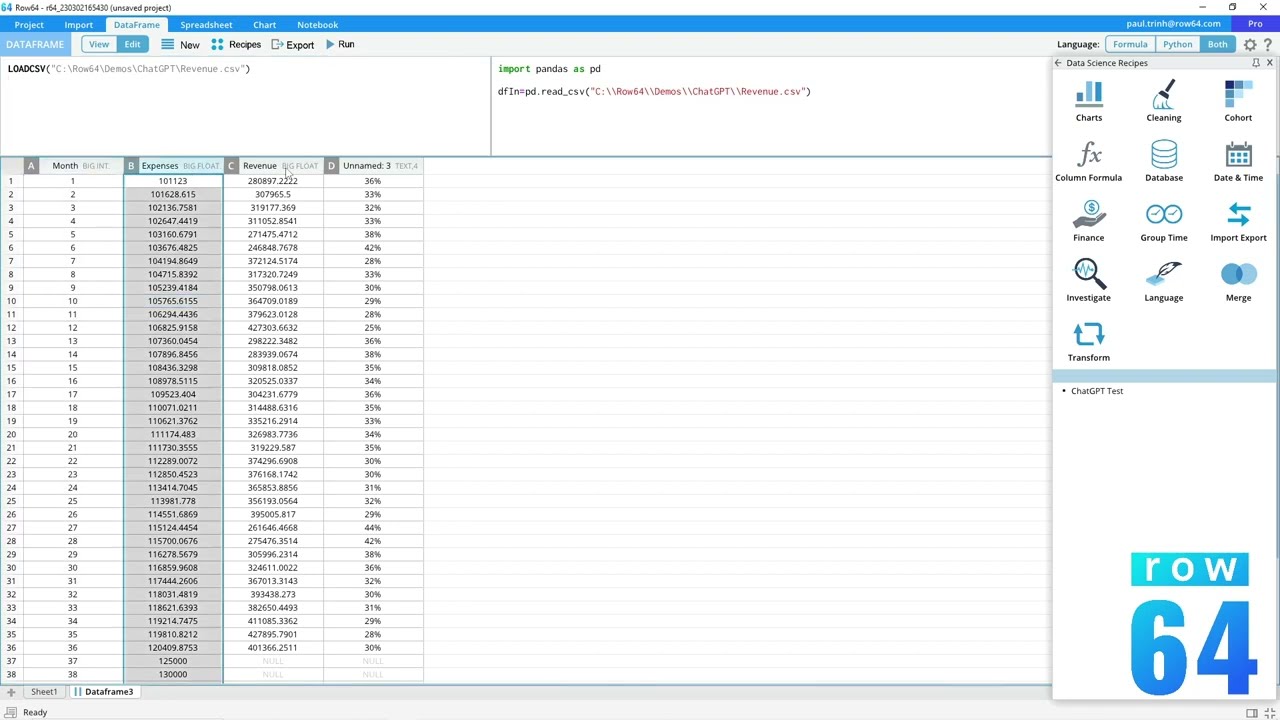Viewport: 1280px width, 720px height.
Task: Select the Expenses column header
Action: click(x=173, y=166)
